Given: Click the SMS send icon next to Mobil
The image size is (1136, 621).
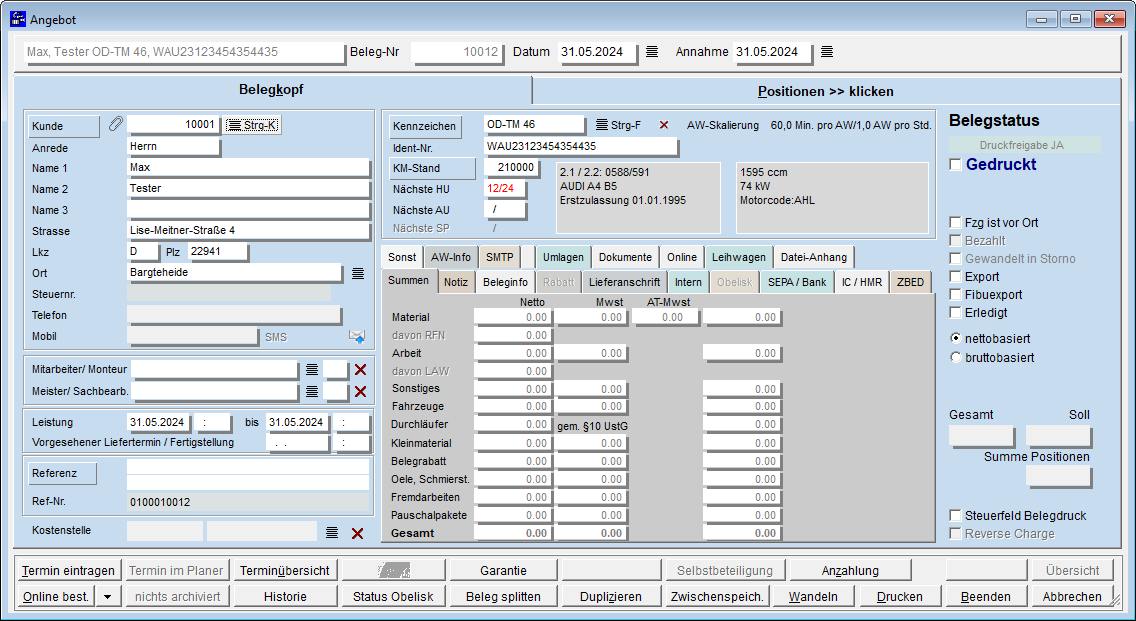Looking at the screenshot, I should pos(356,336).
